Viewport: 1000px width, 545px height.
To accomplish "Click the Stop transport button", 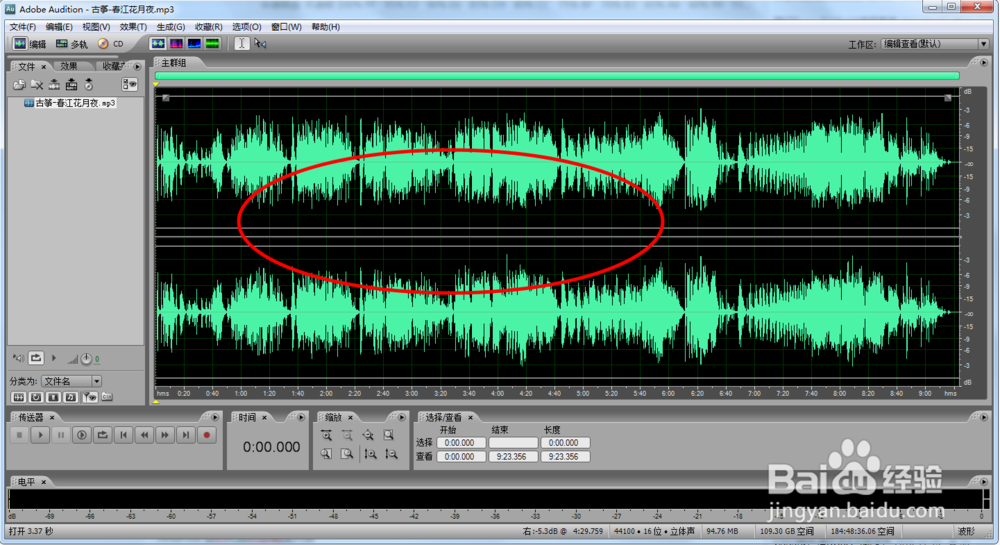I will pos(19,435).
